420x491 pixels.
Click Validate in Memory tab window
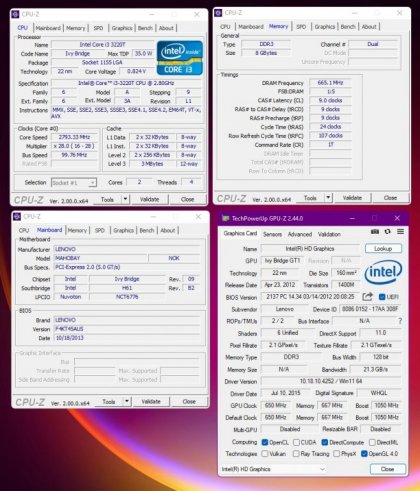pos(352,198)
